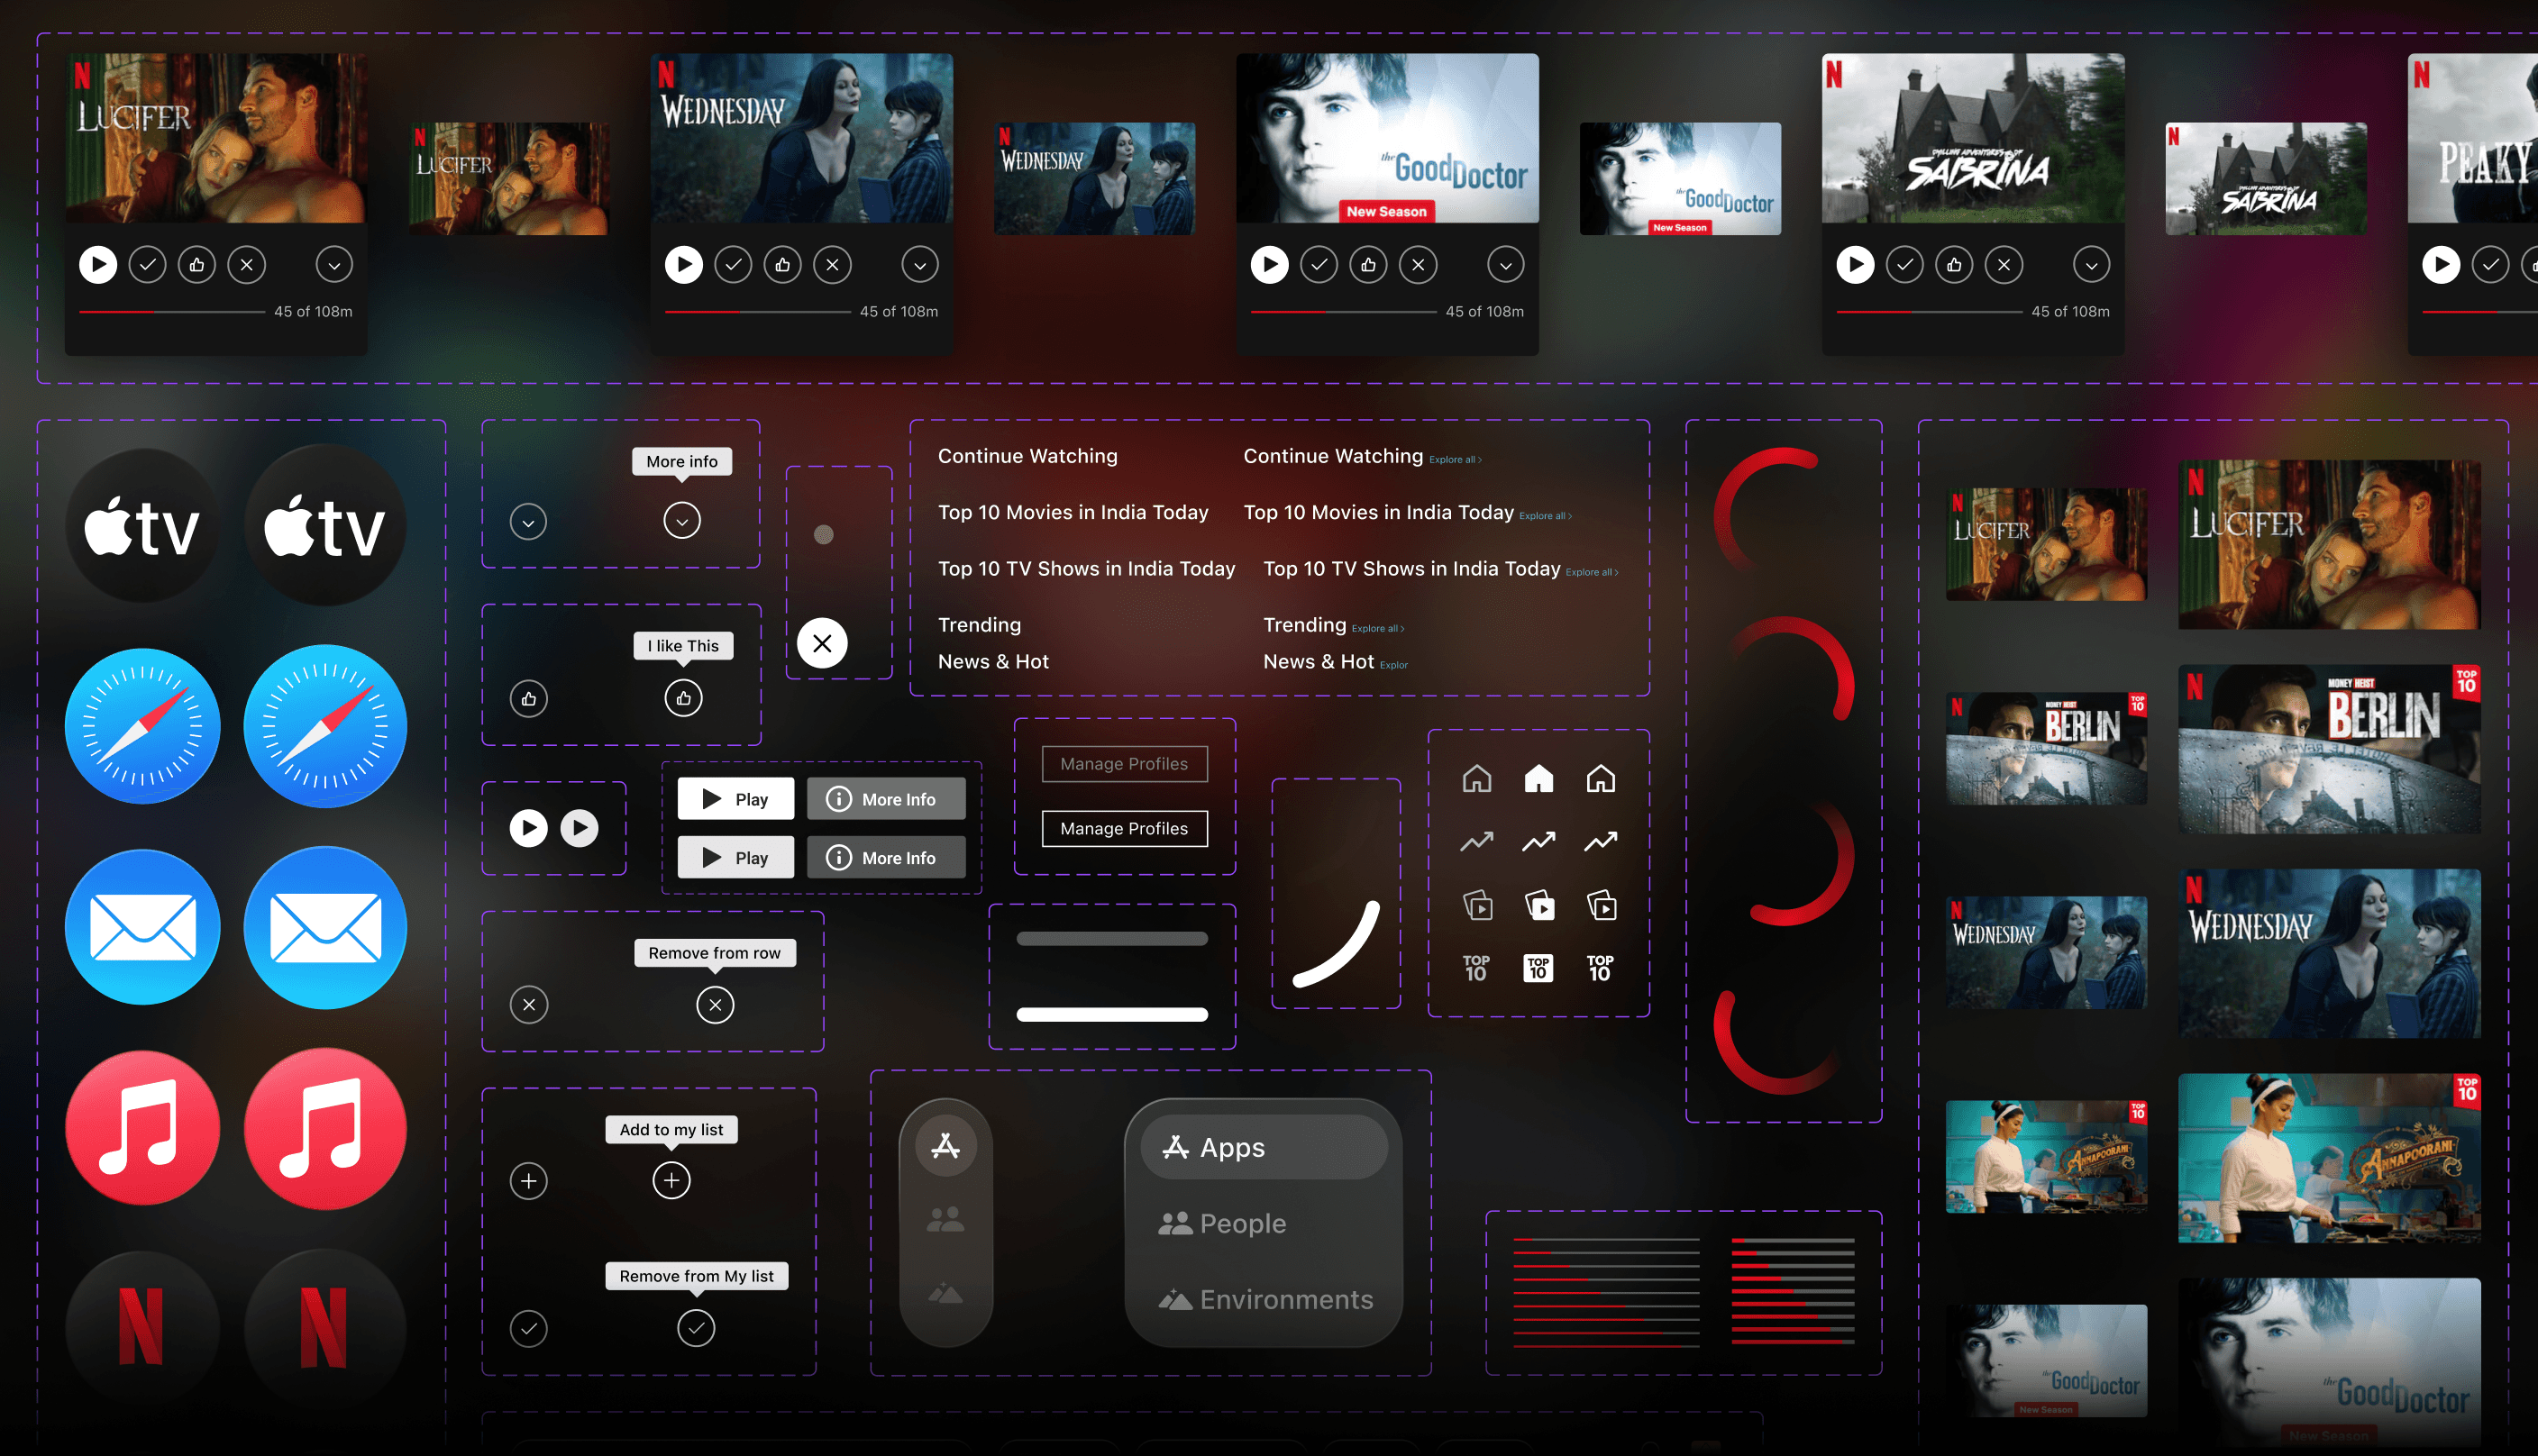Click the bright white Manage Profiles button

1124,828
